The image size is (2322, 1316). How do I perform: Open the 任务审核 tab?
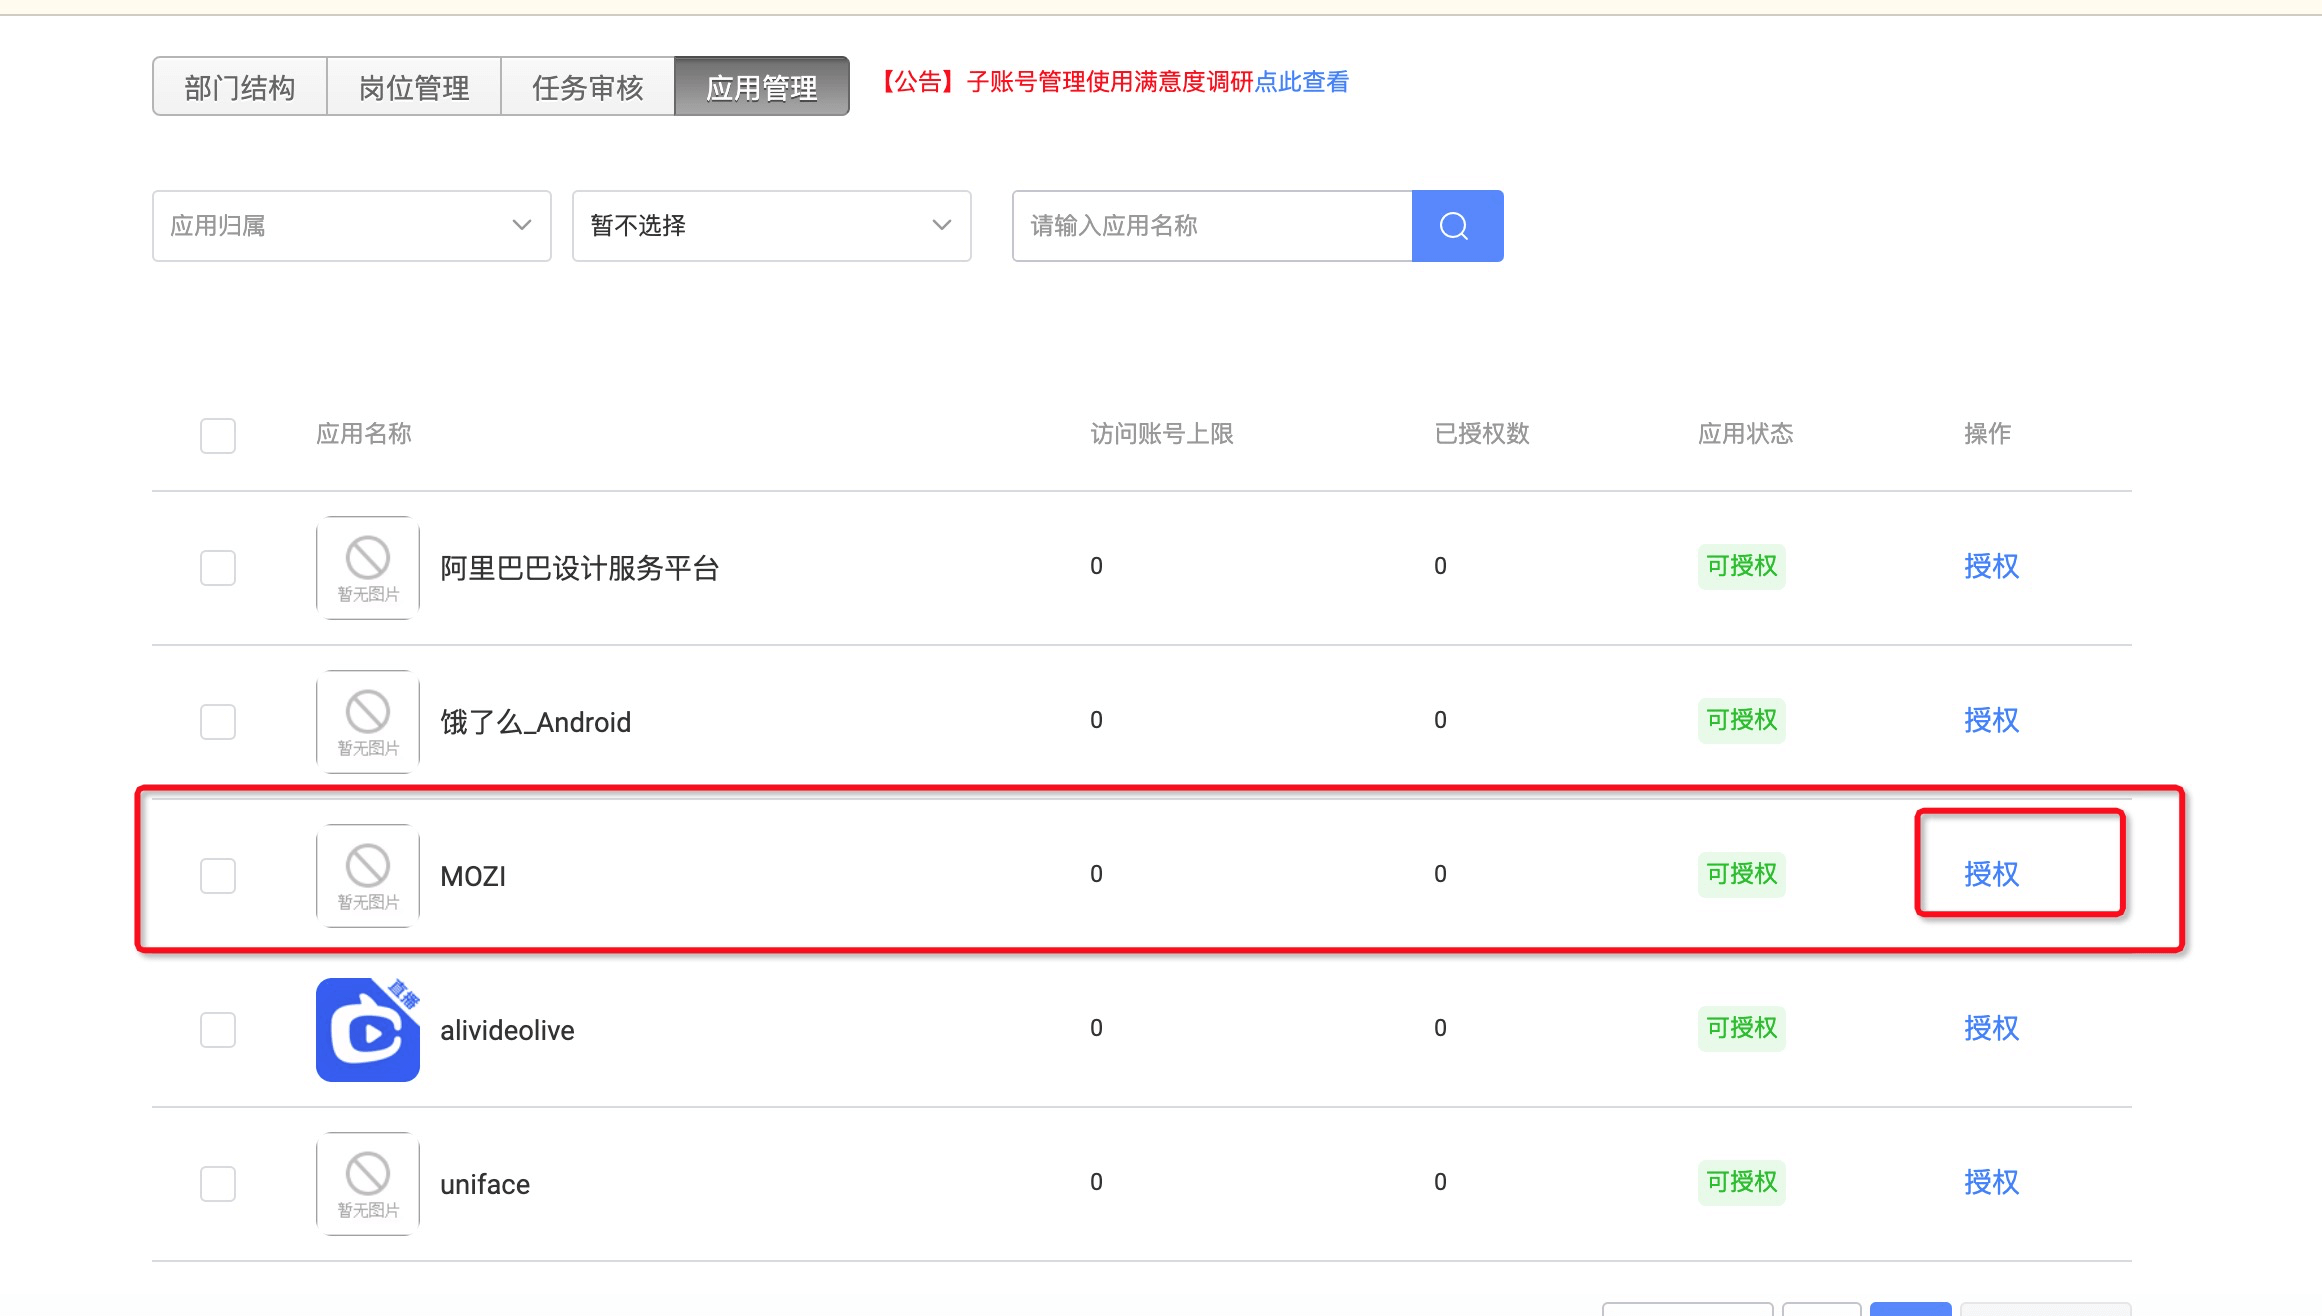588,87
